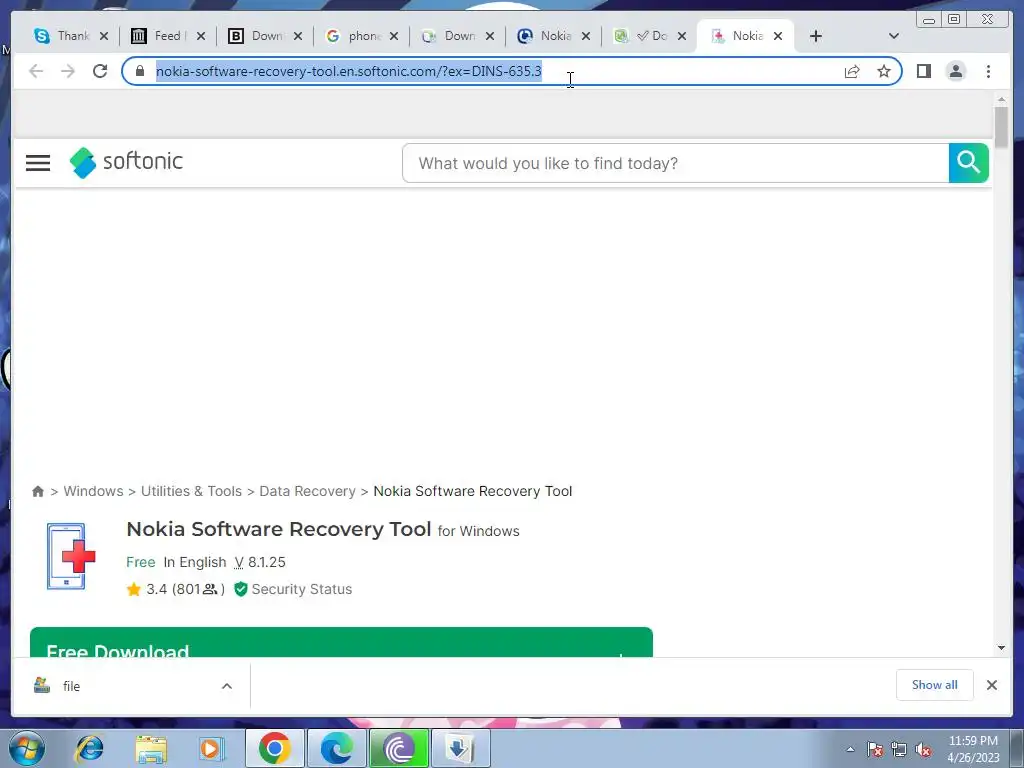Go to the home breadcrumb icon
This screenshot has height=768, width=1024.
pos(38,491)
